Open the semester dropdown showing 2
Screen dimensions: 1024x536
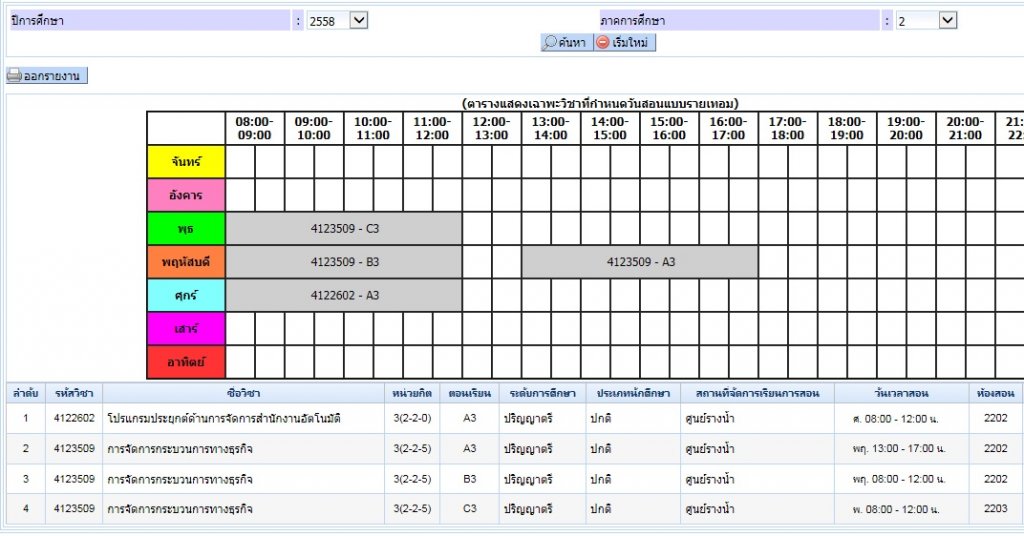tap(927, 20)
